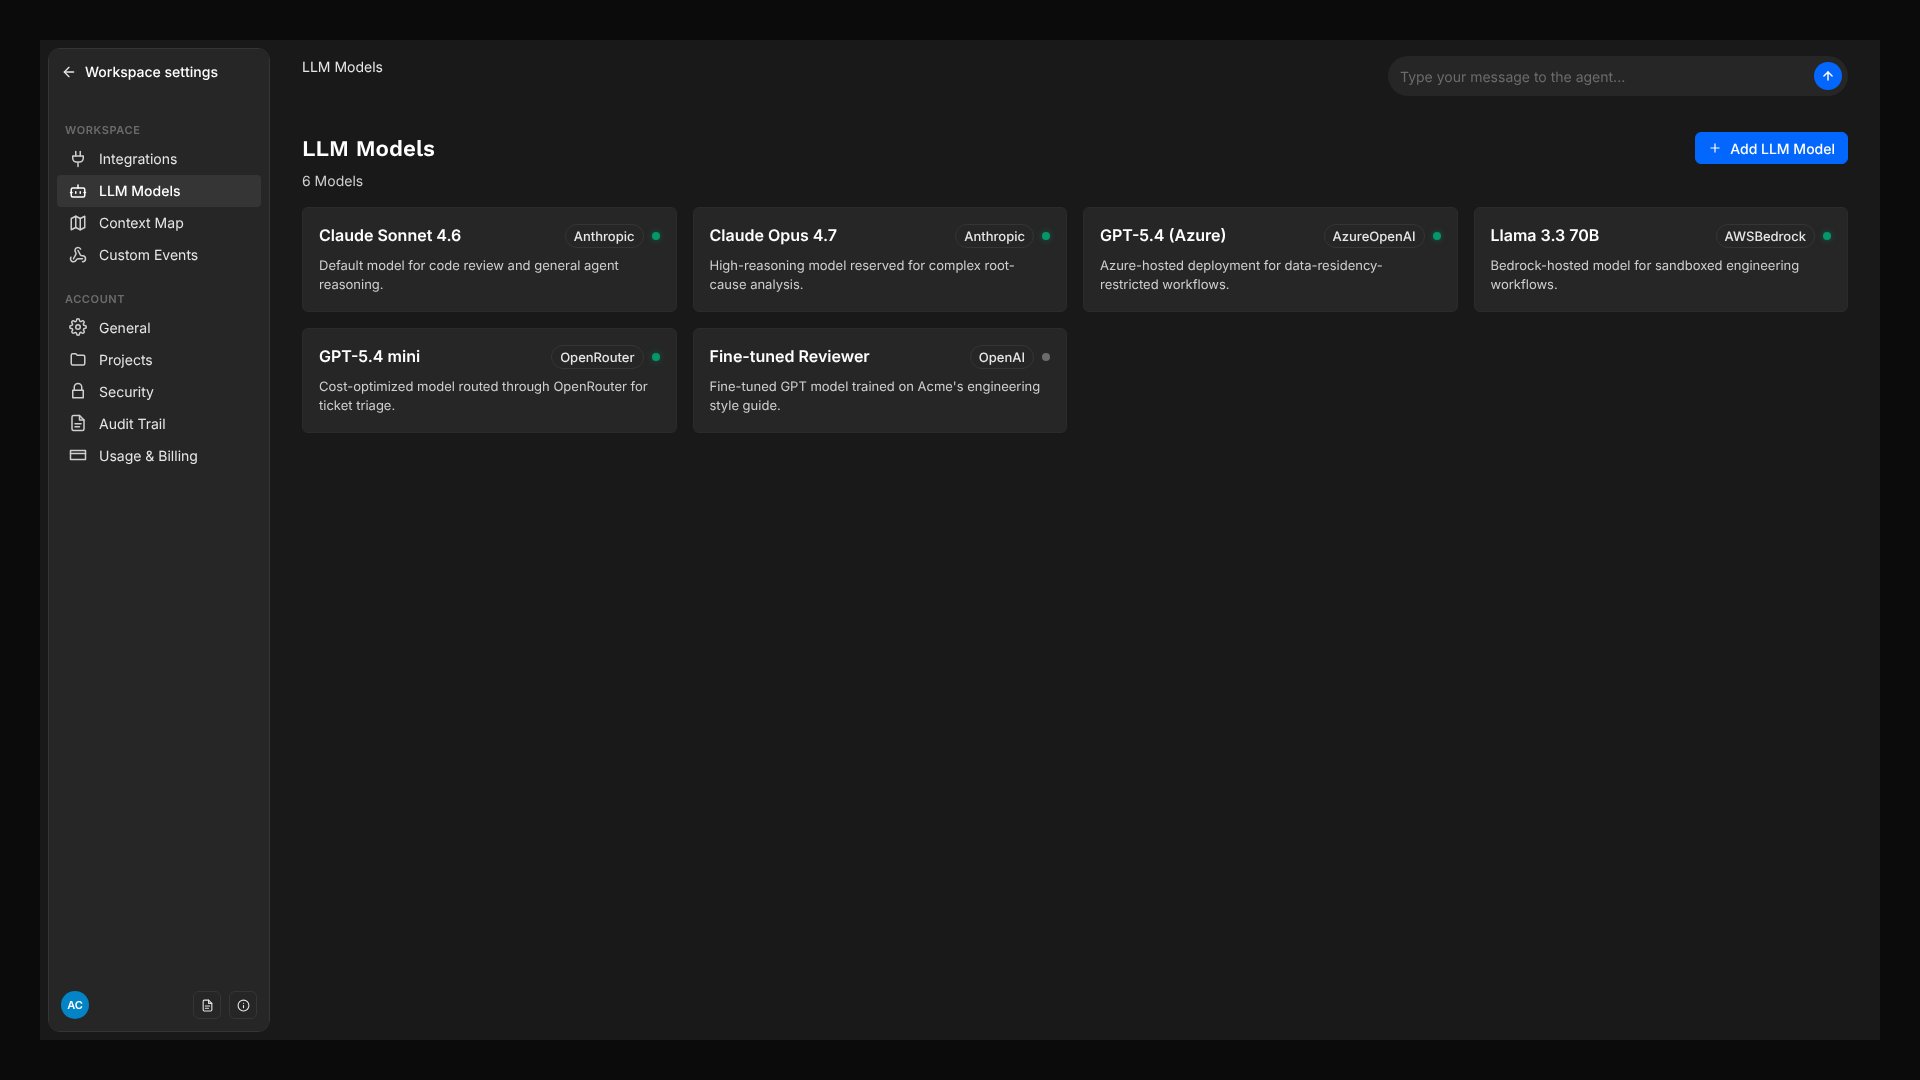Click 'Fine-tuned GPT model trained' description
Image resolution: width=1920 pixels, height=1080 pixels.
click(875, 396)
